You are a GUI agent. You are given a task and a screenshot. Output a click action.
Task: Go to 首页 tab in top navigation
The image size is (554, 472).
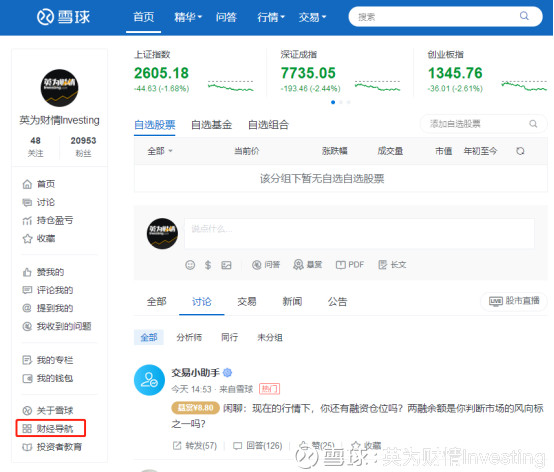[143, 17]
